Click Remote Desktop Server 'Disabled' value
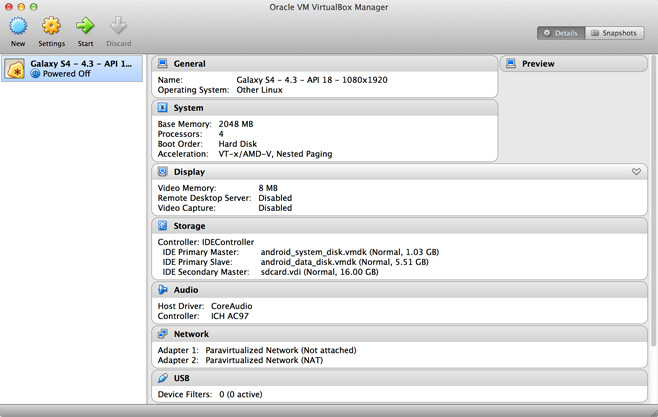This screenshot has width=658, height=417. [275, 198]
